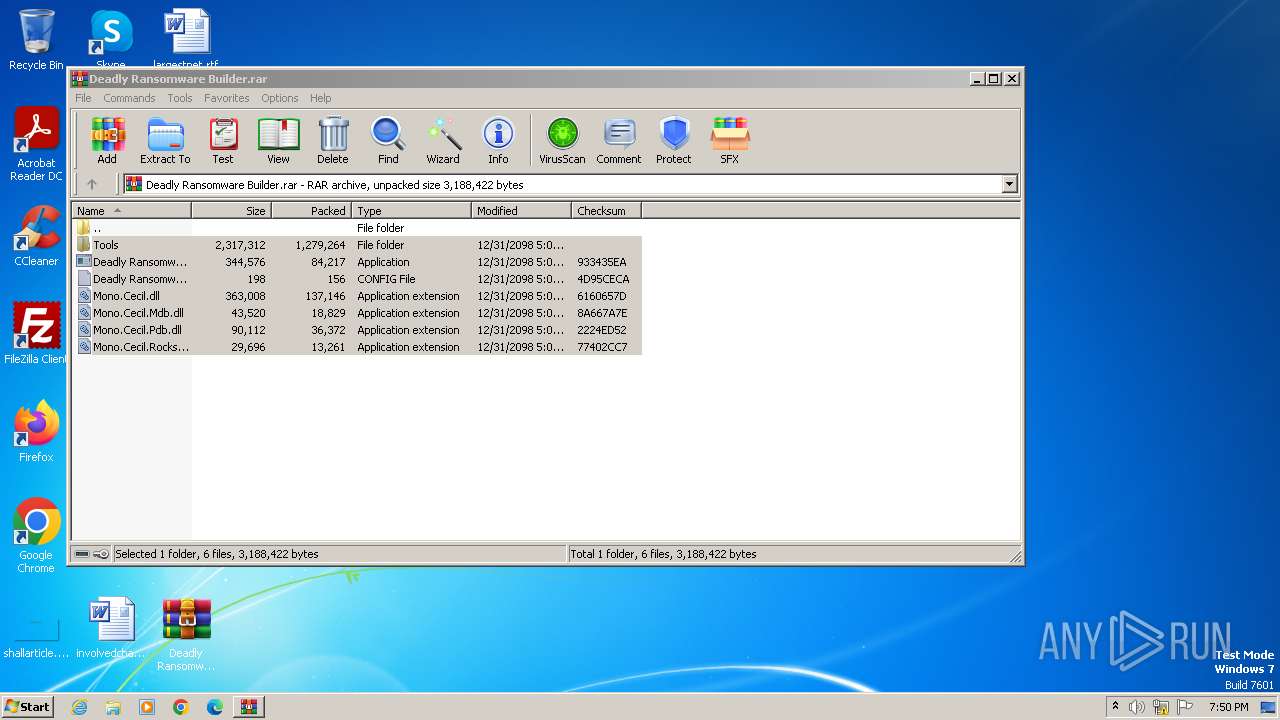Select Mono.Cecil.Mdb.dll file
The width and height of the screenshot is (1280, 720).
tap(357, 313)
